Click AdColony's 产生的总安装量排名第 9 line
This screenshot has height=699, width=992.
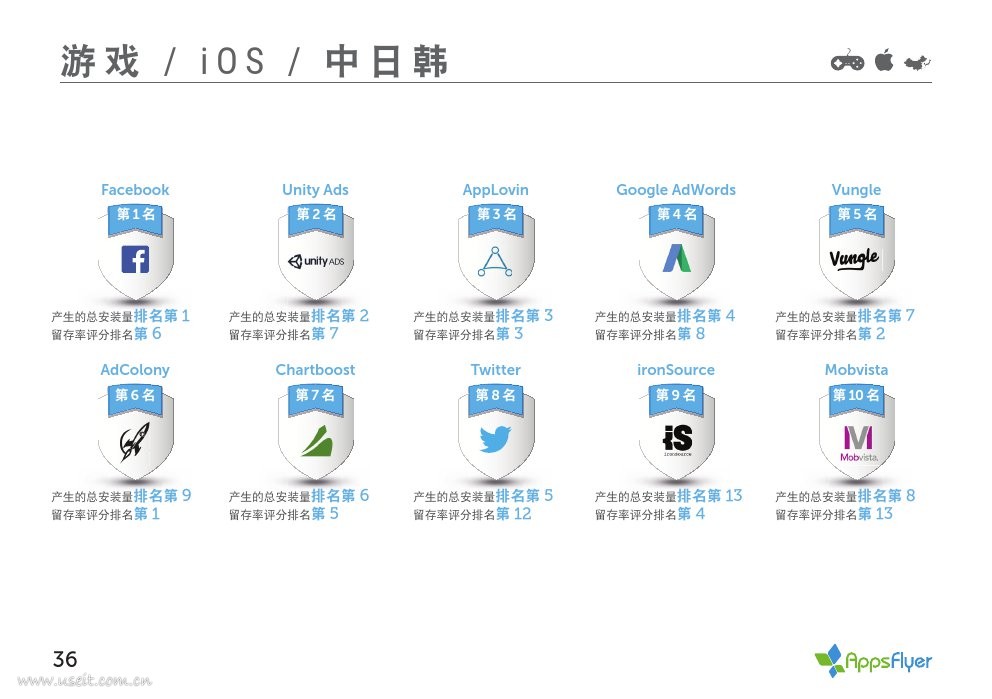pos(121,496)
